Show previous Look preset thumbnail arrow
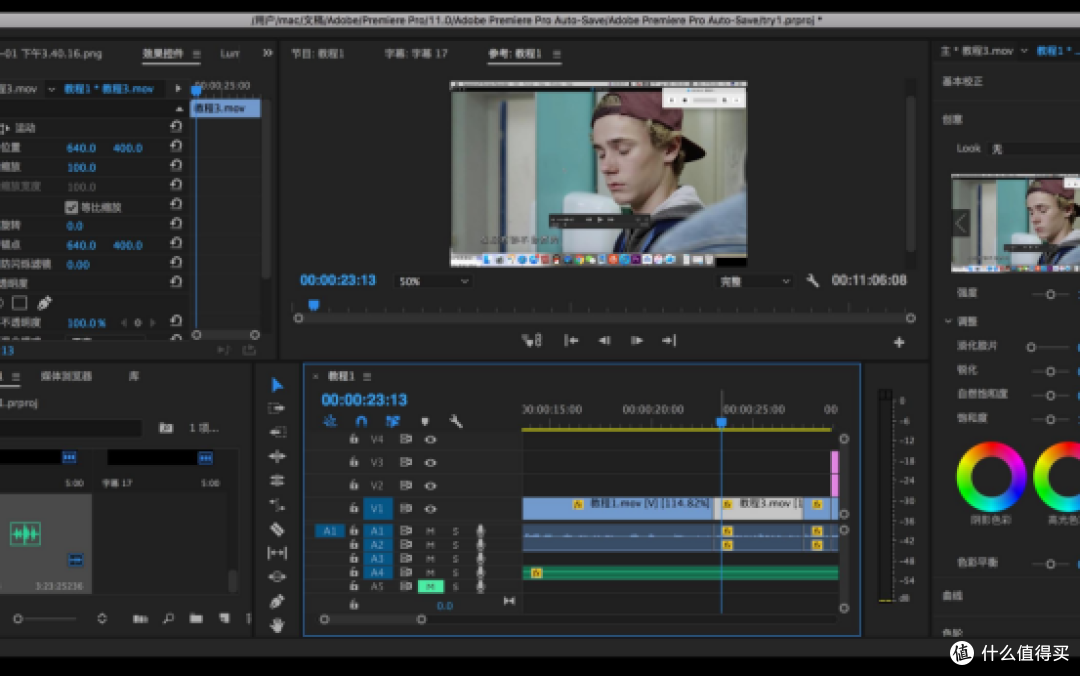1080x676 pixels. (961, 223)
